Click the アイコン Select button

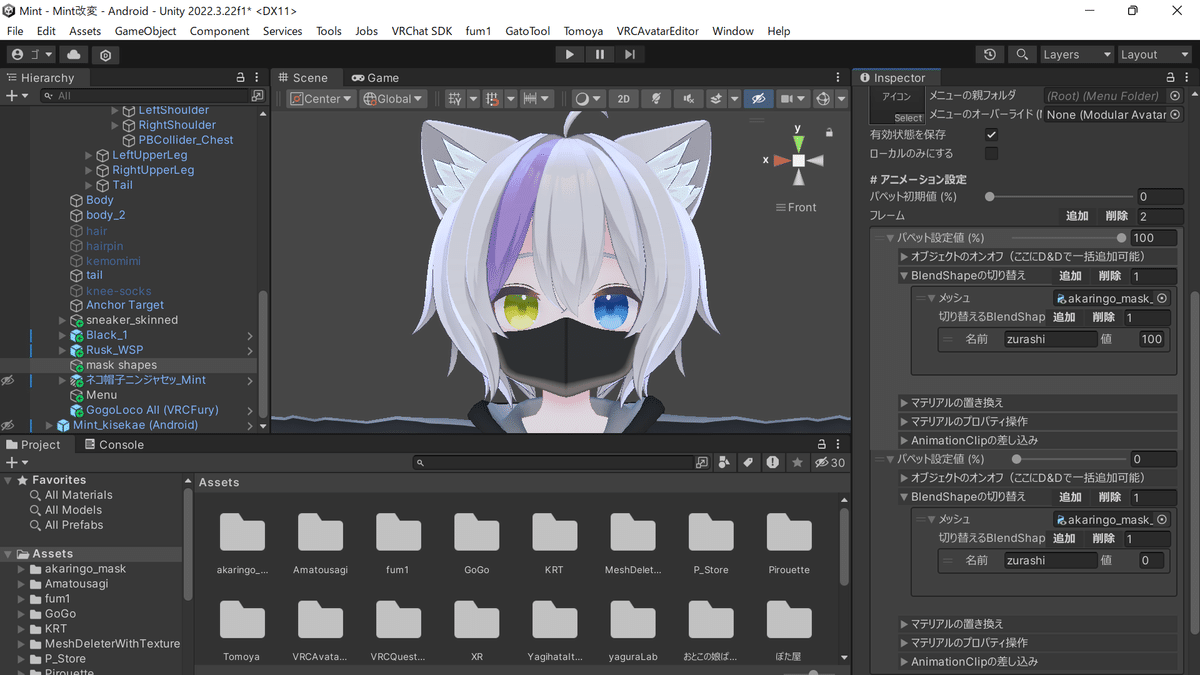click(908, 118)
